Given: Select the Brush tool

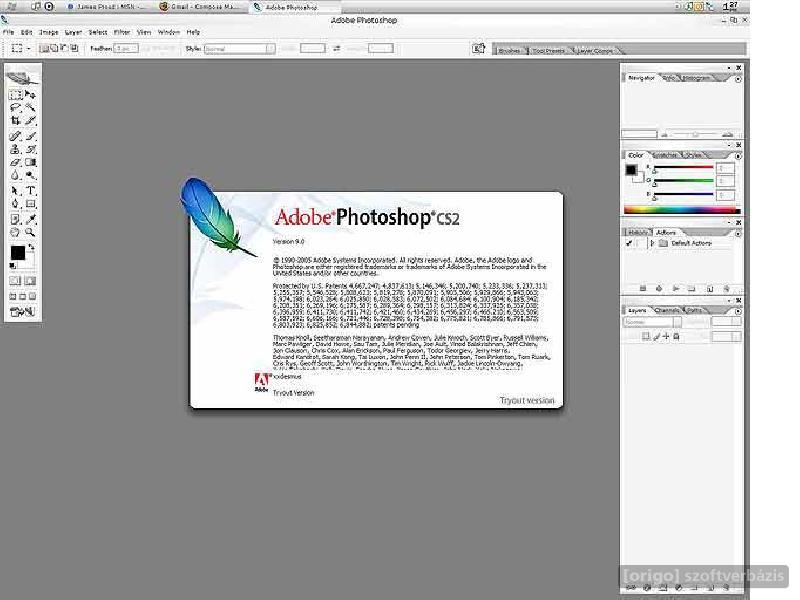Looking at the screenshot, I should click(x=31, y=136).
